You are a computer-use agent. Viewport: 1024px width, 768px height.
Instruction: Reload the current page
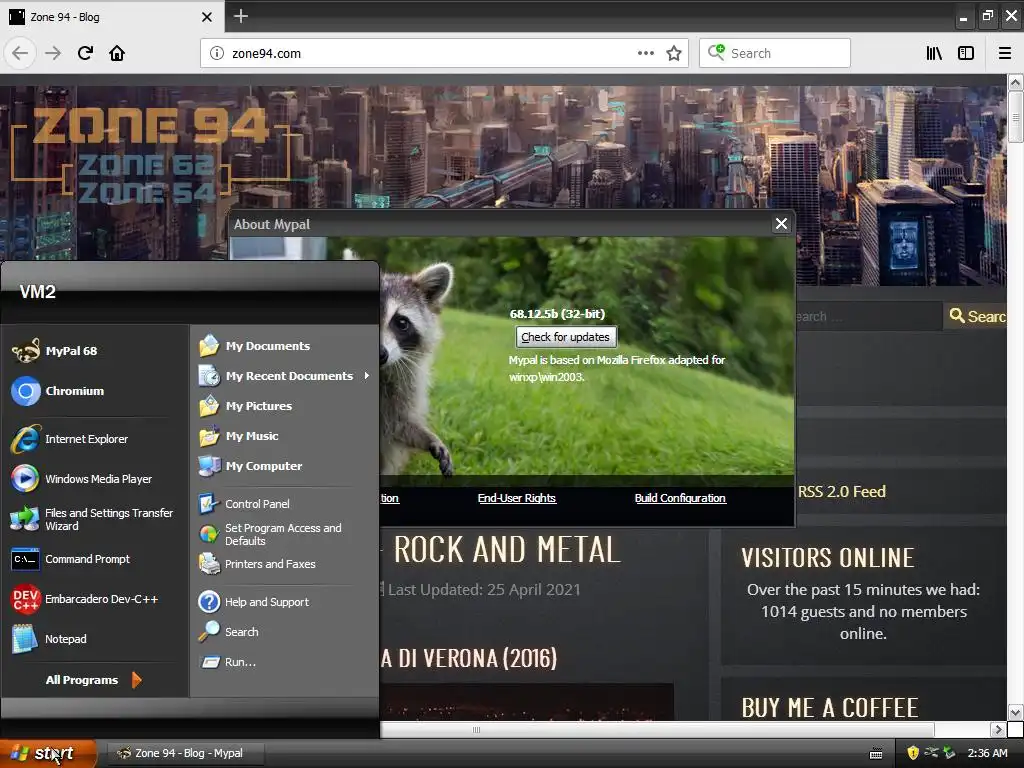[x=85, y=54]
